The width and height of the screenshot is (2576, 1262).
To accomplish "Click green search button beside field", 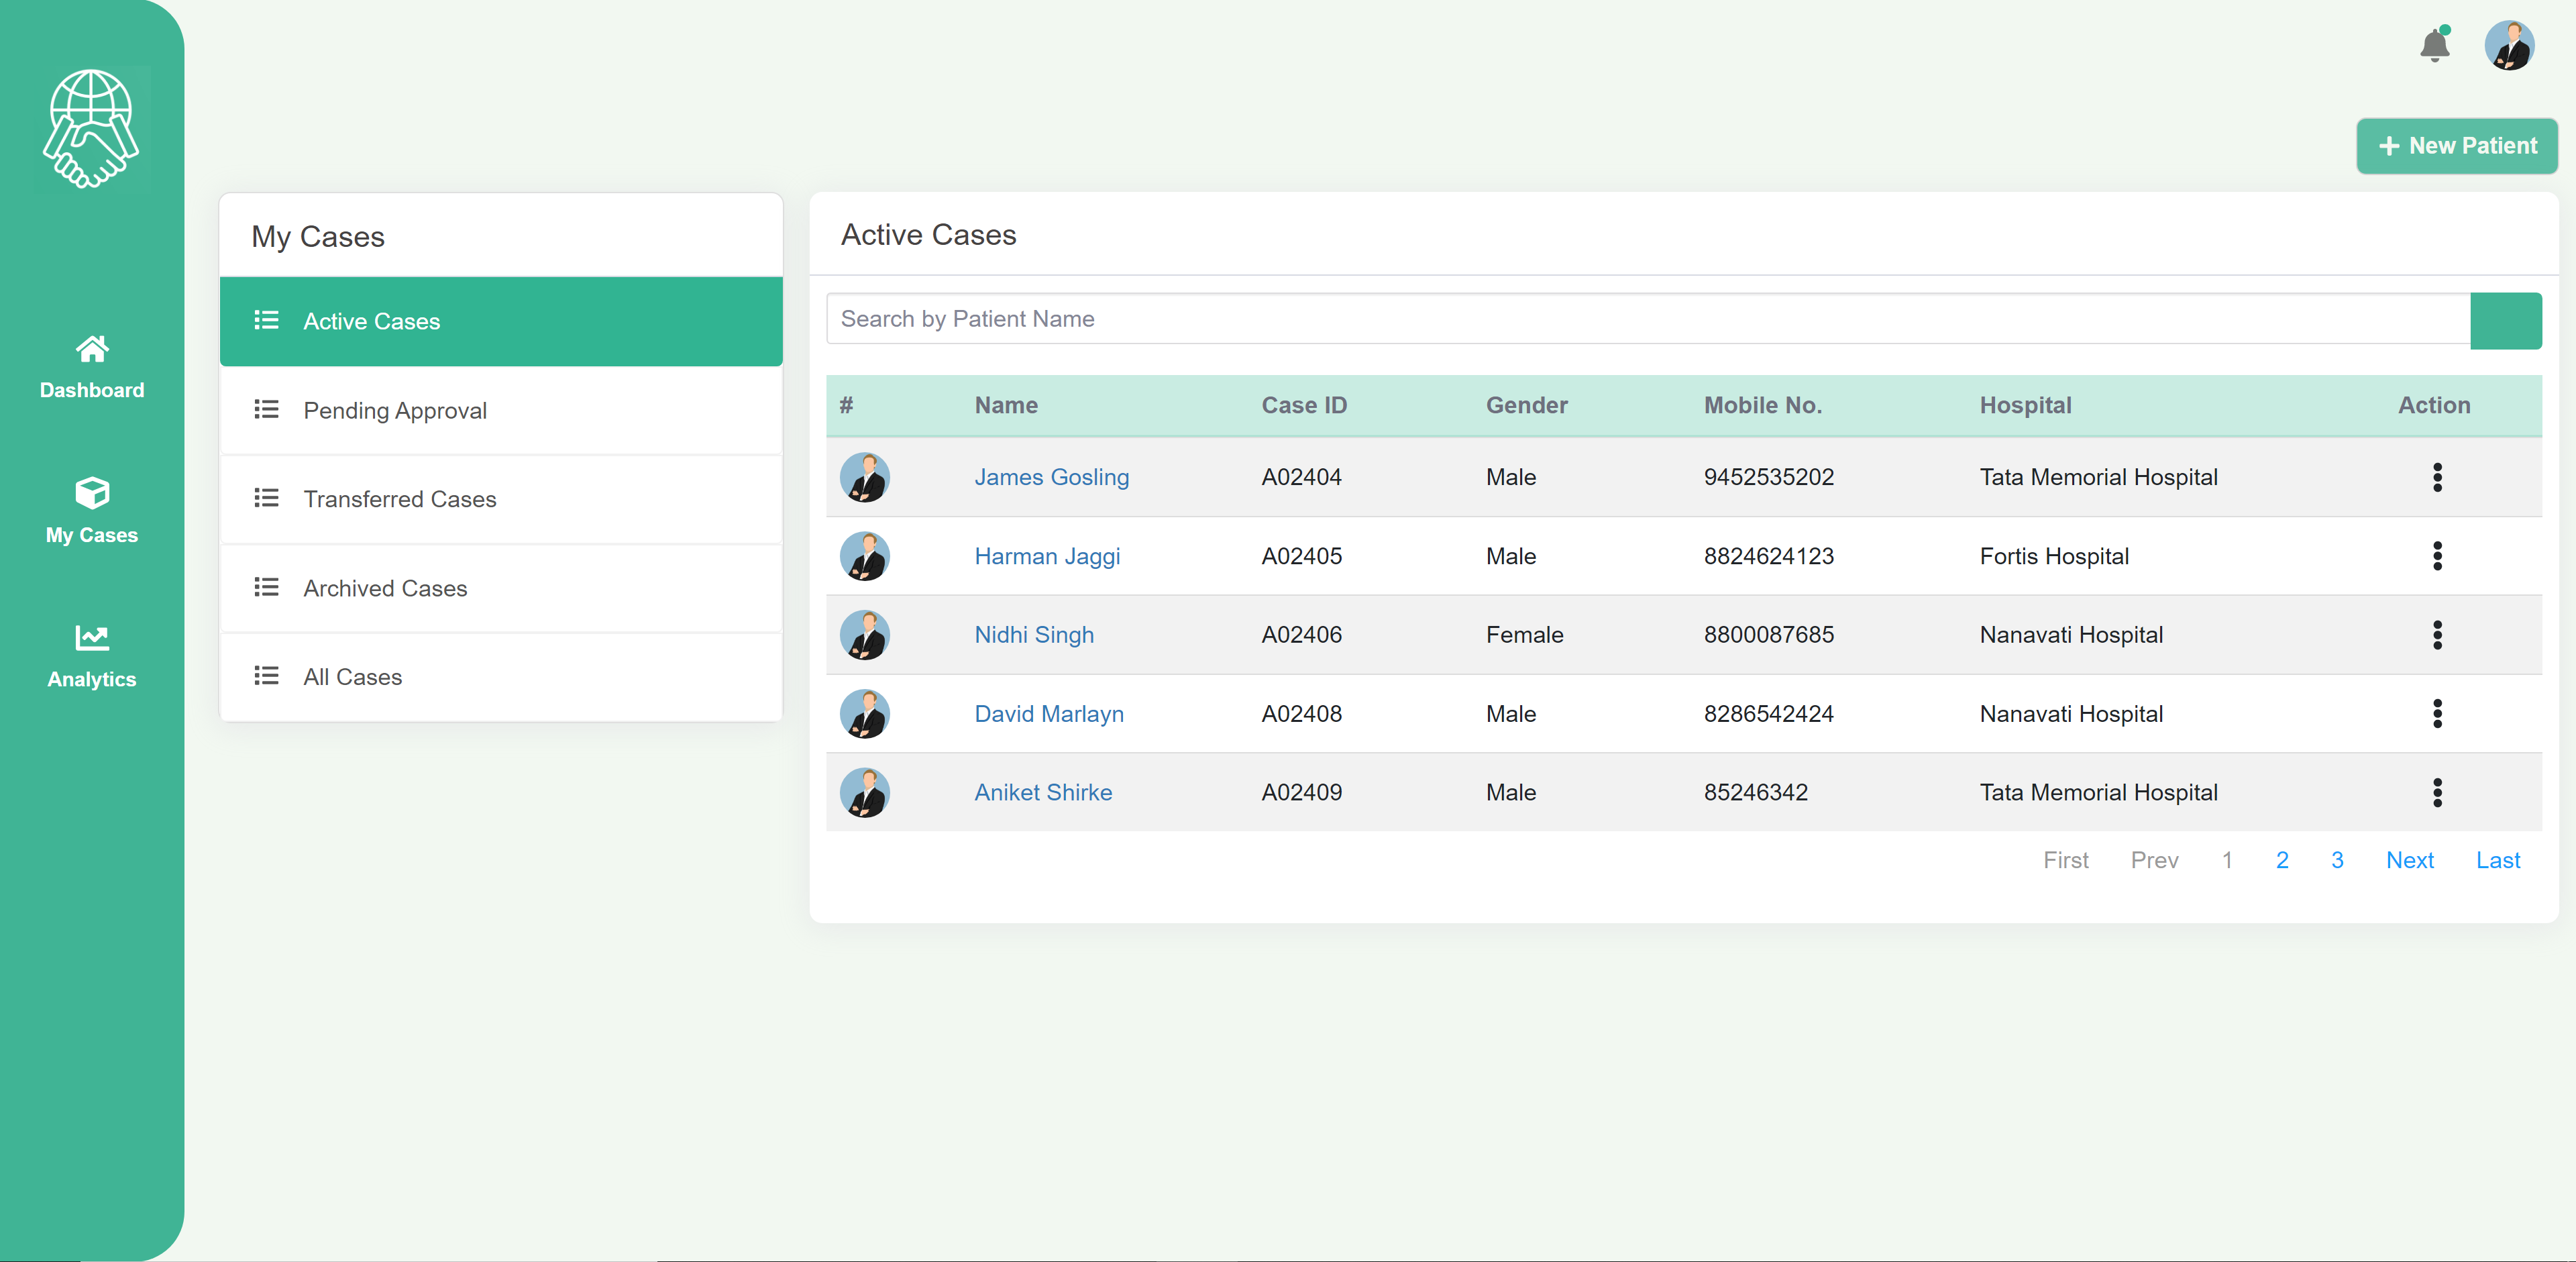I will (2505, 320).
